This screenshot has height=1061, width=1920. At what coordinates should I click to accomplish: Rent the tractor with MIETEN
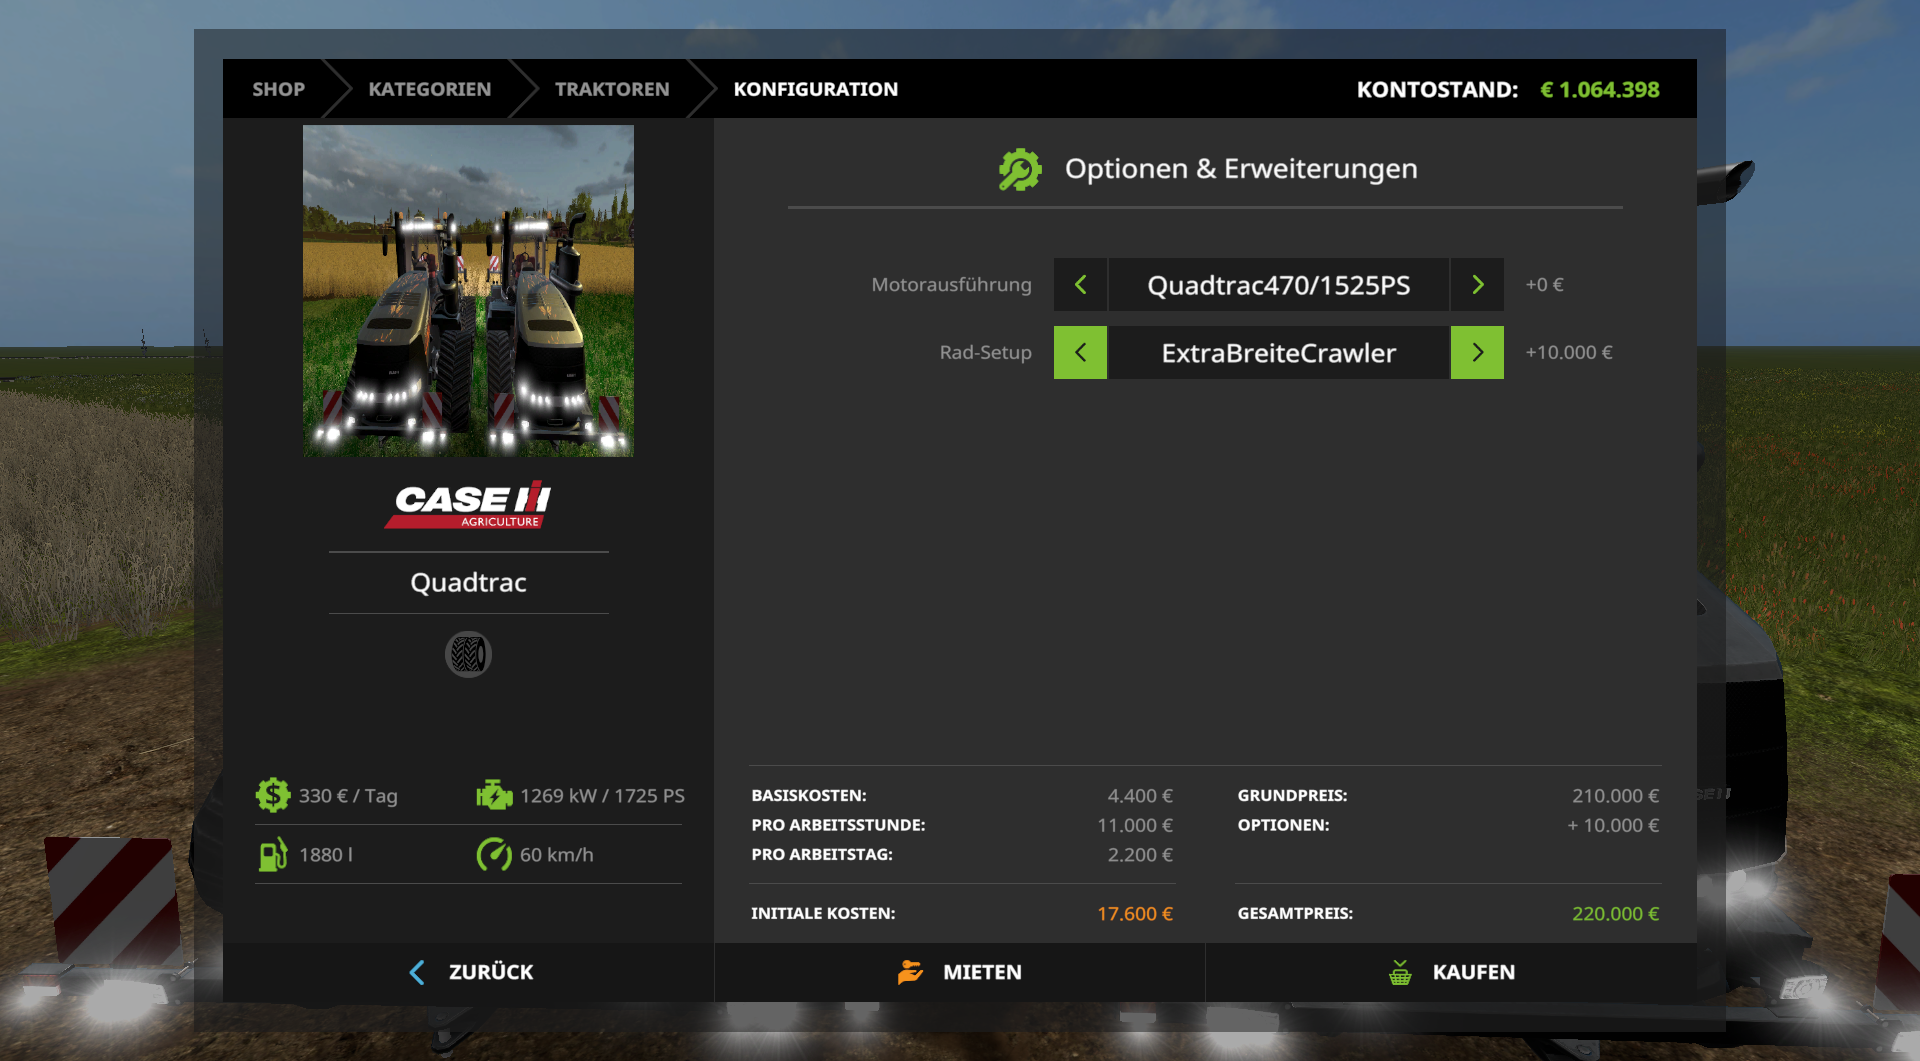(960, 972)
